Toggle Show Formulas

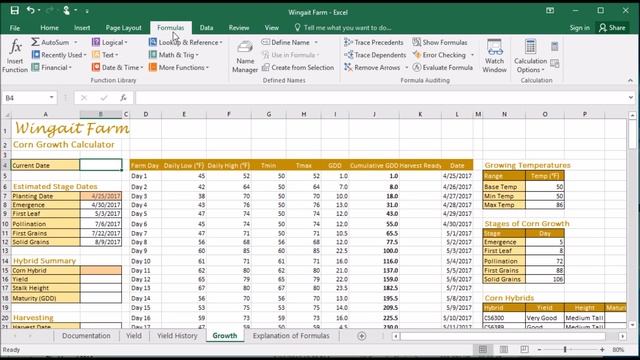tap(440, 42)
